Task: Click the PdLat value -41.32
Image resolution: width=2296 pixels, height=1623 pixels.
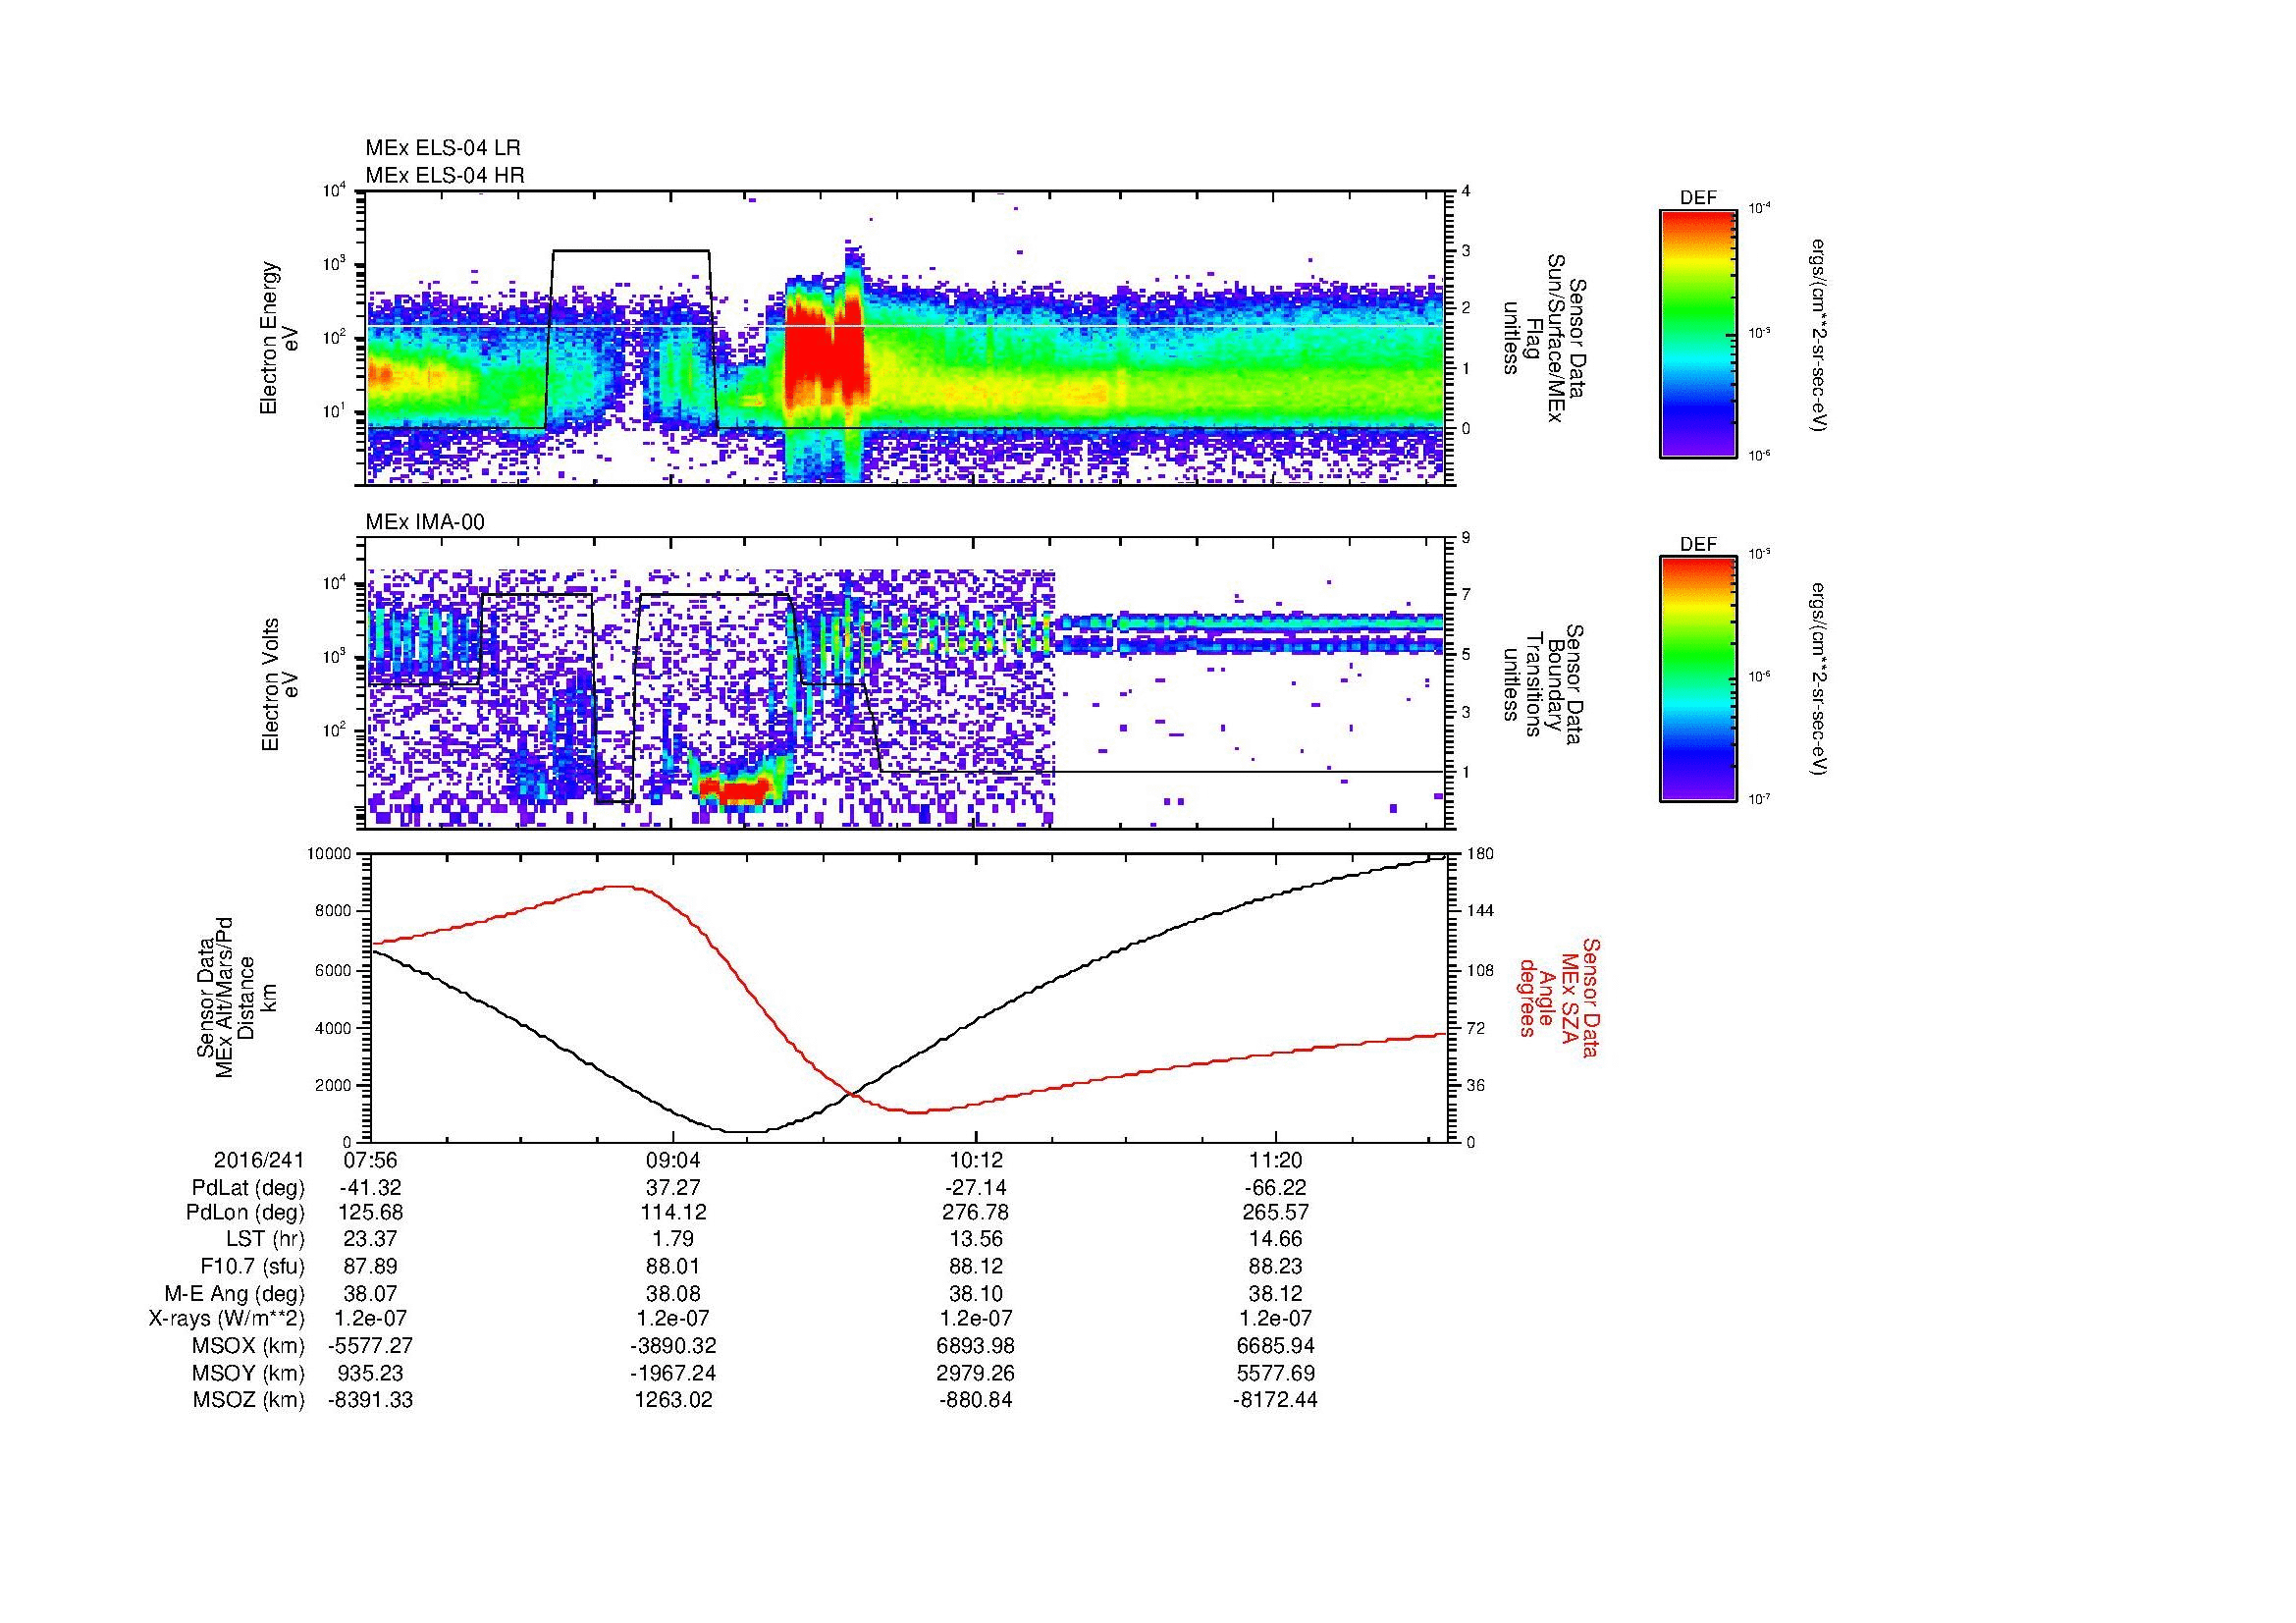Action: click(371, 1188)
